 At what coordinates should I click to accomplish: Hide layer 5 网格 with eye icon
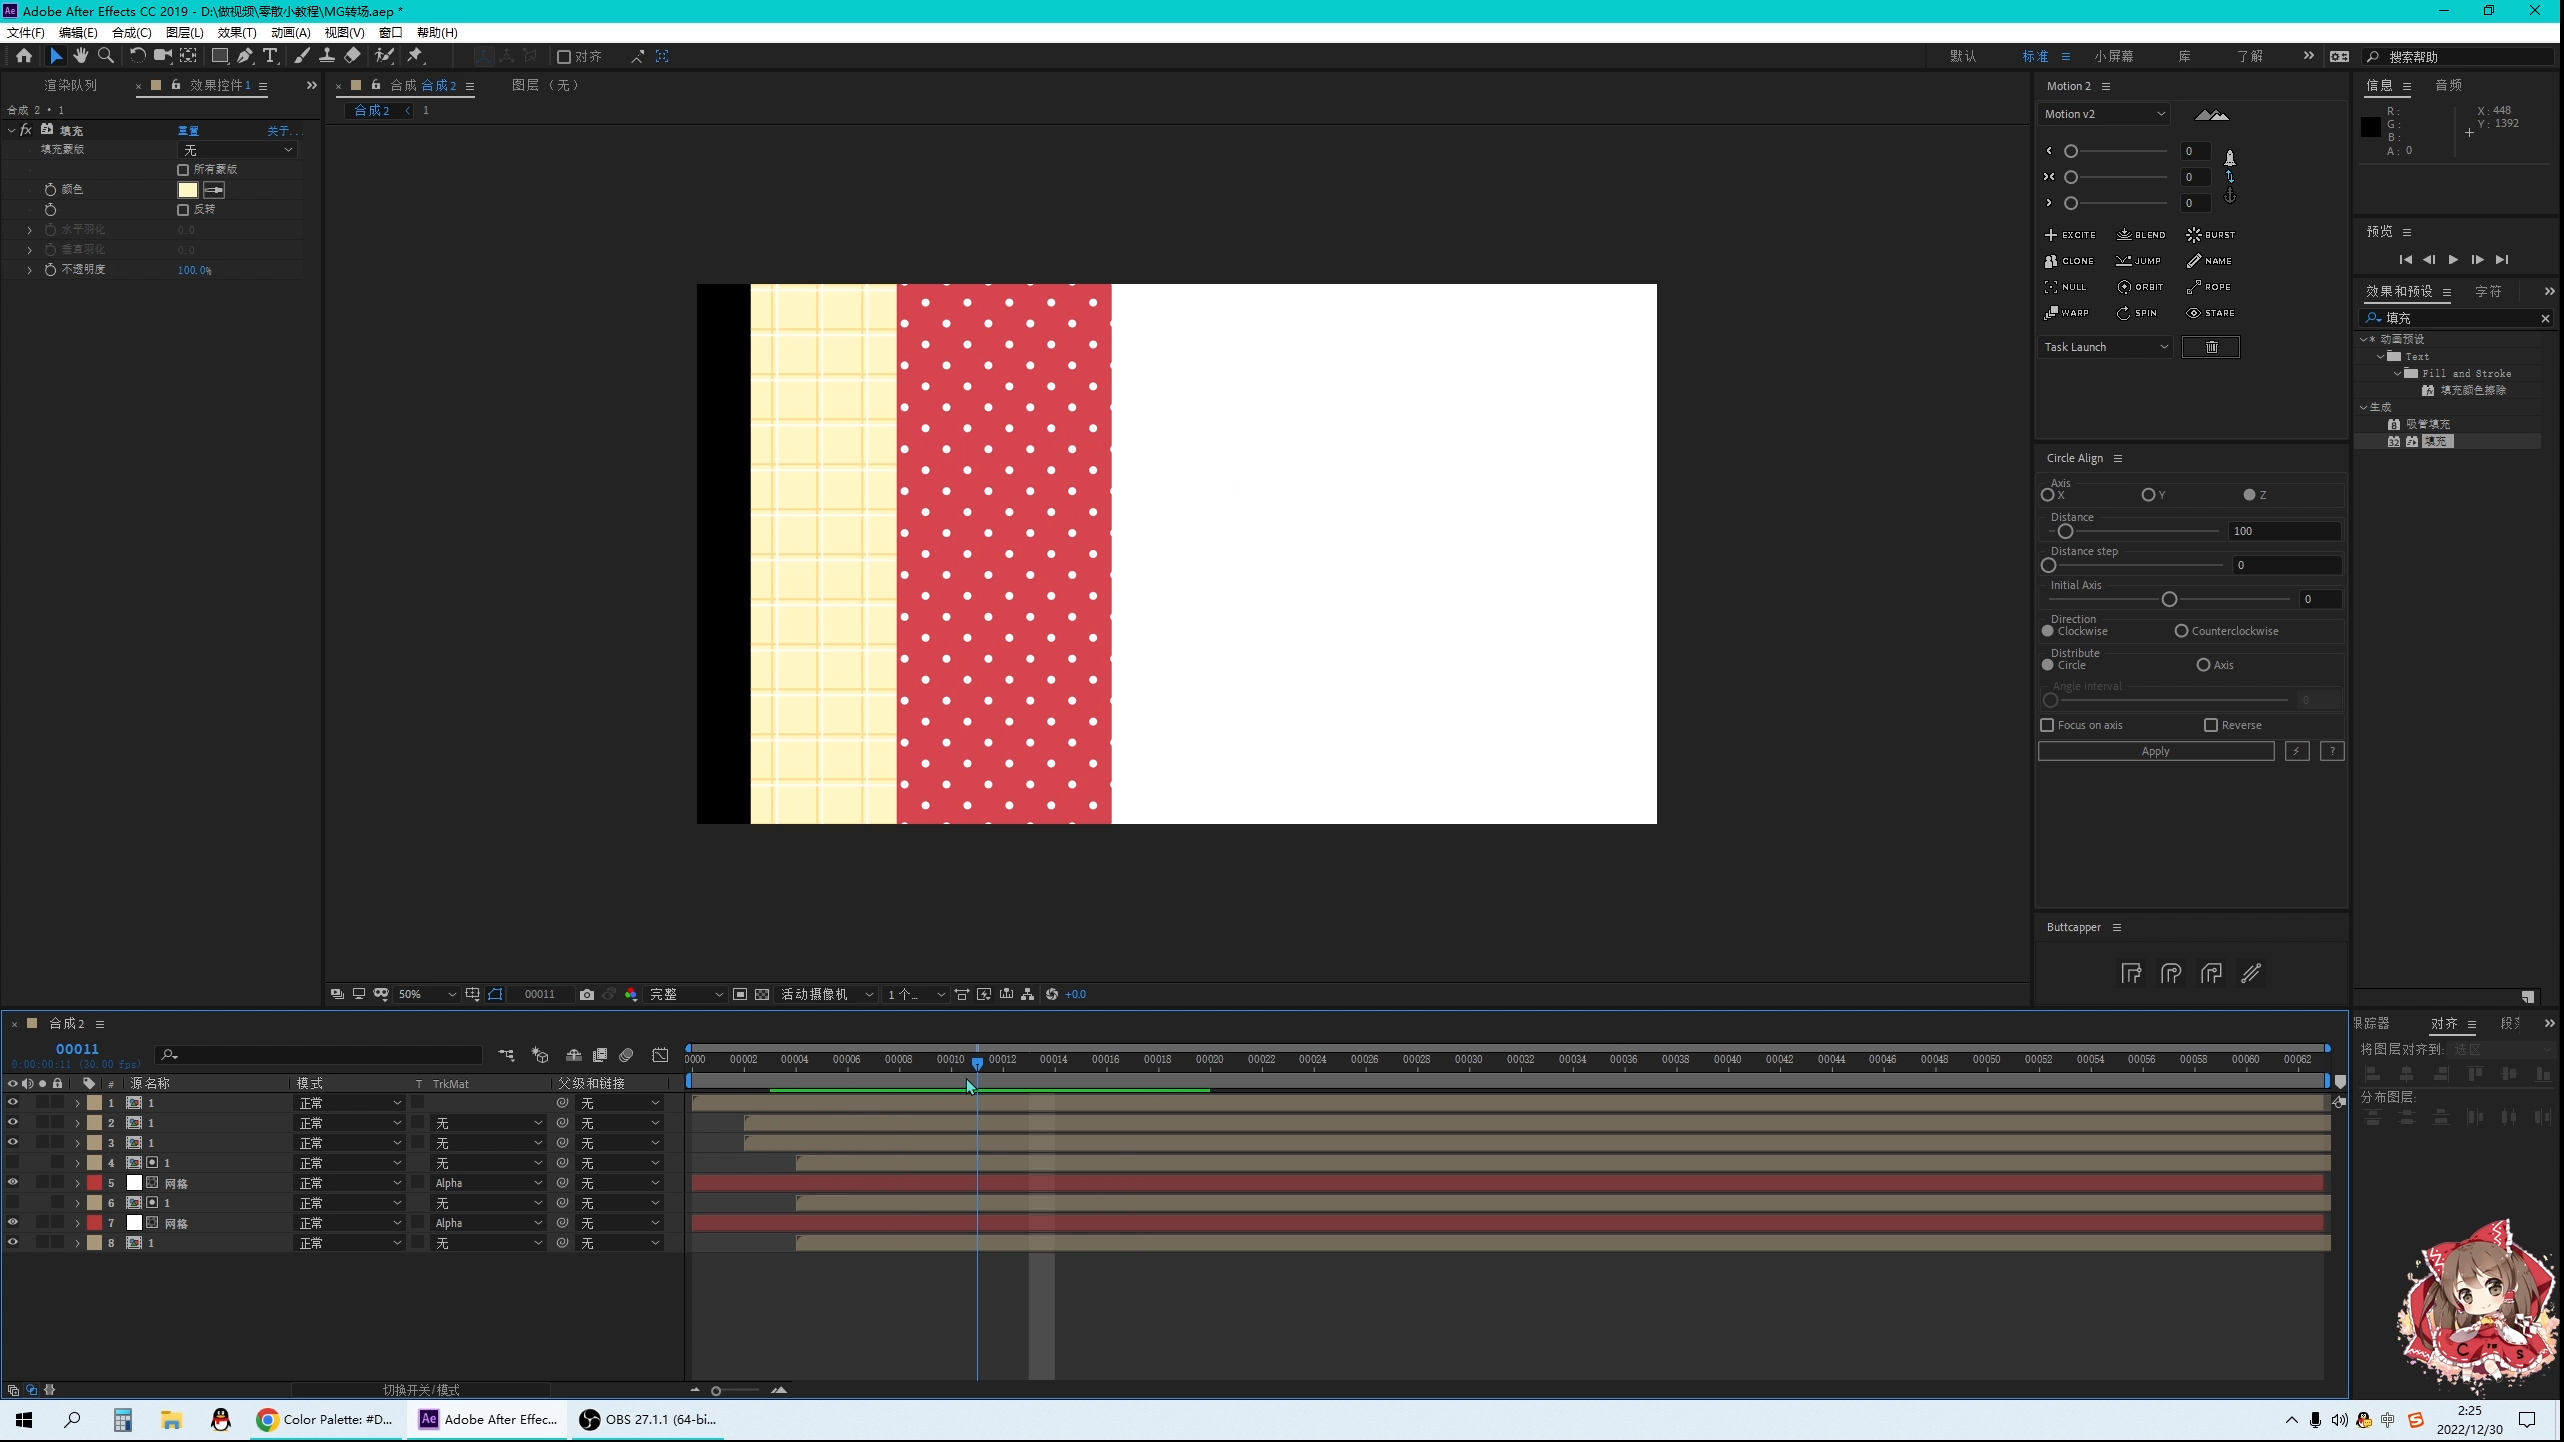(13, 1182)
